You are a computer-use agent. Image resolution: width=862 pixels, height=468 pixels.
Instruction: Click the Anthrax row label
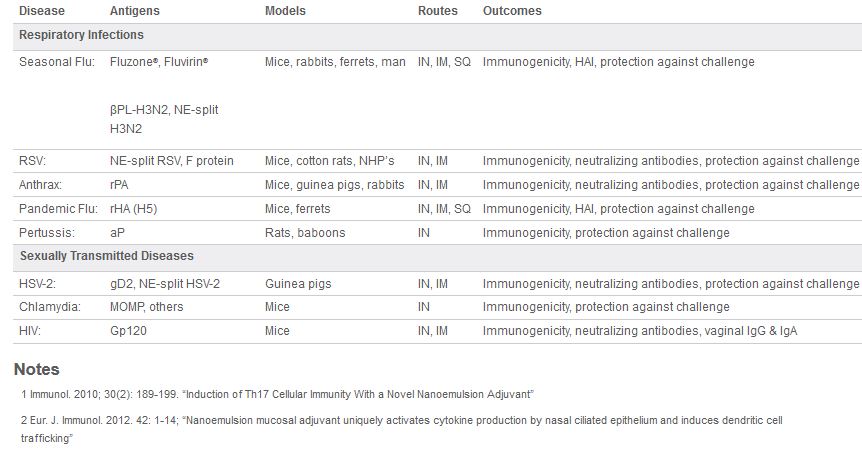[41, 185]
